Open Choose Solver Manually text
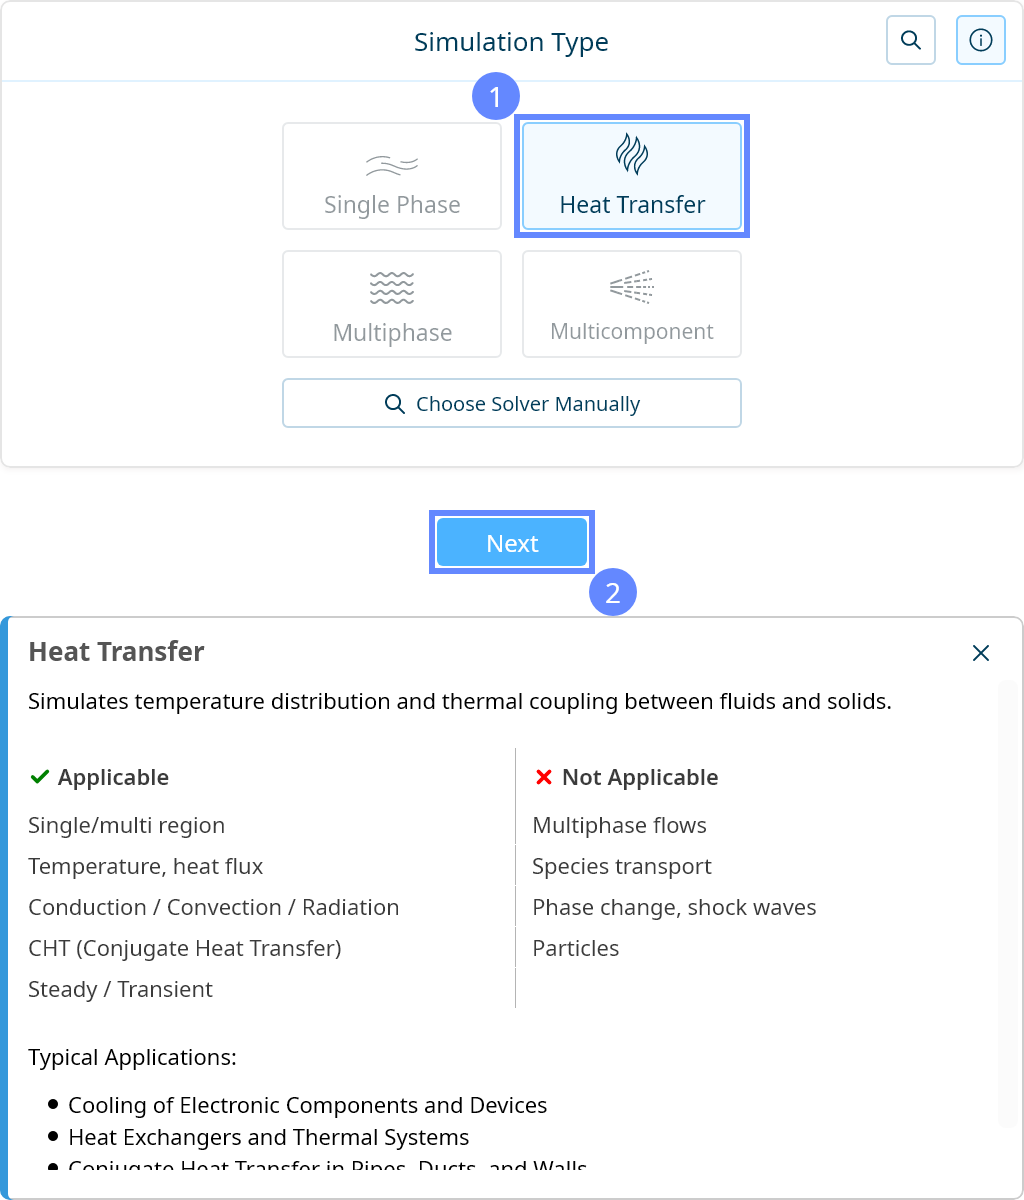1024x1200 pixels. (x=528, y=404)
